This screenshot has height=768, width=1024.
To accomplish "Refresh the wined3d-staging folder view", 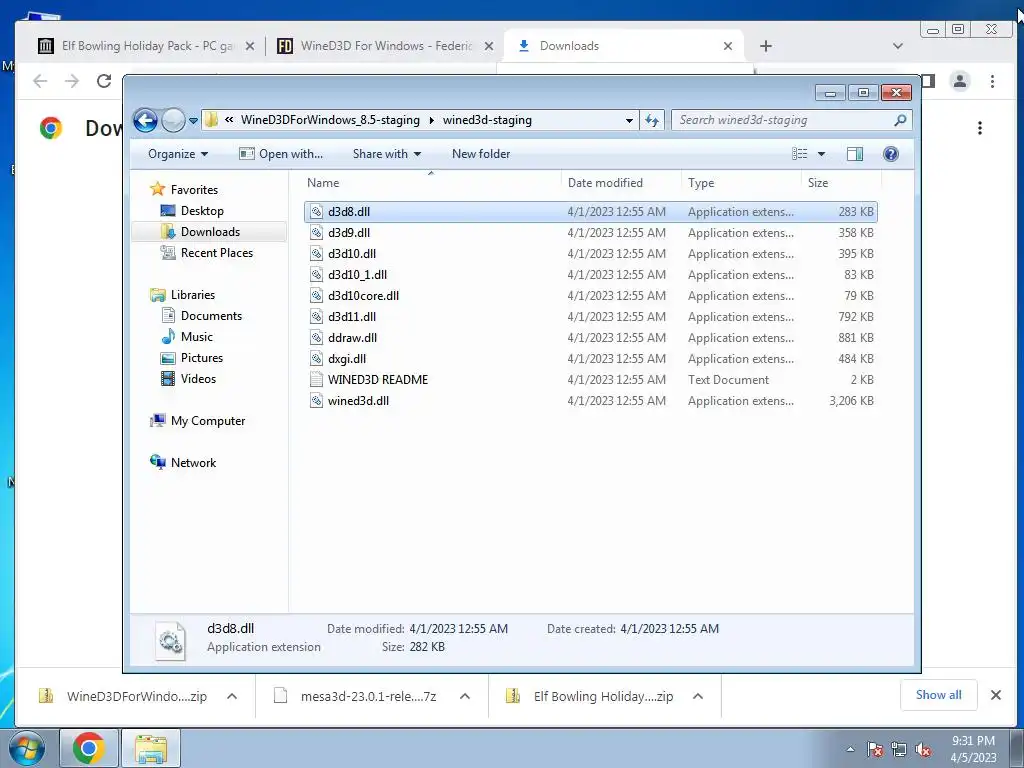I will click(652, 120).
